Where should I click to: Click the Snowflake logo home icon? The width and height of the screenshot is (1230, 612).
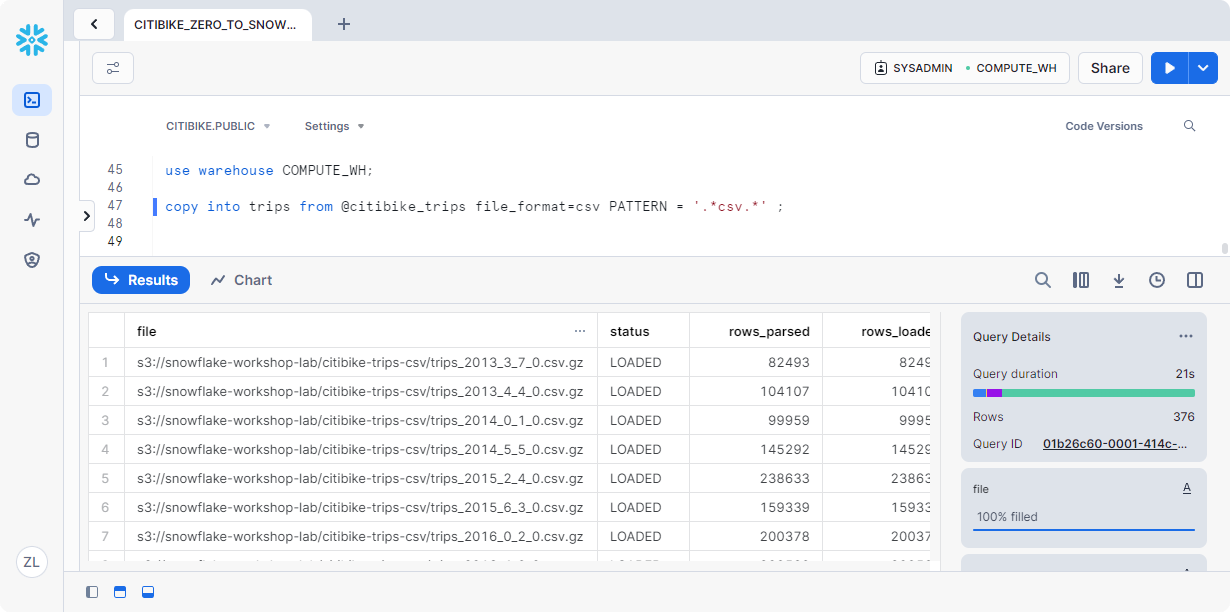[32, 40]
